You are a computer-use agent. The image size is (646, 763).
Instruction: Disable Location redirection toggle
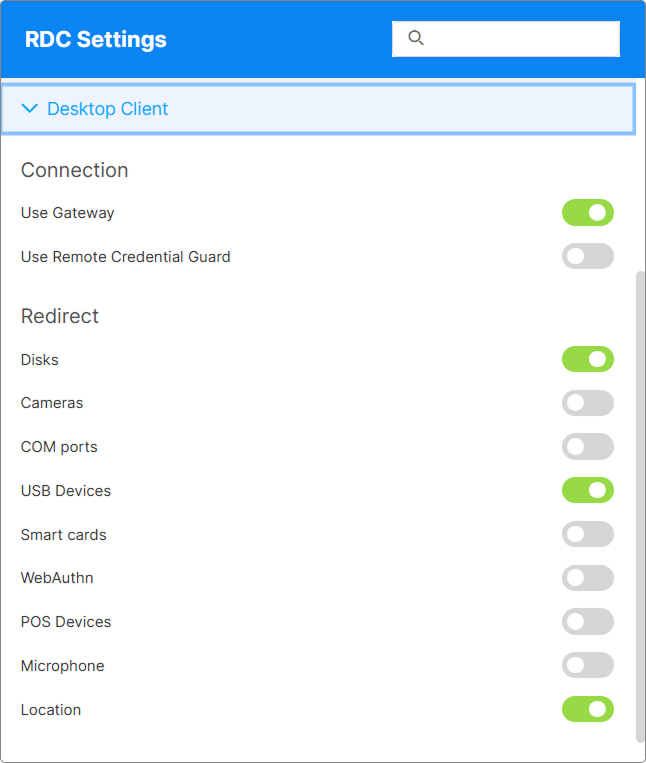pos(587,710)
